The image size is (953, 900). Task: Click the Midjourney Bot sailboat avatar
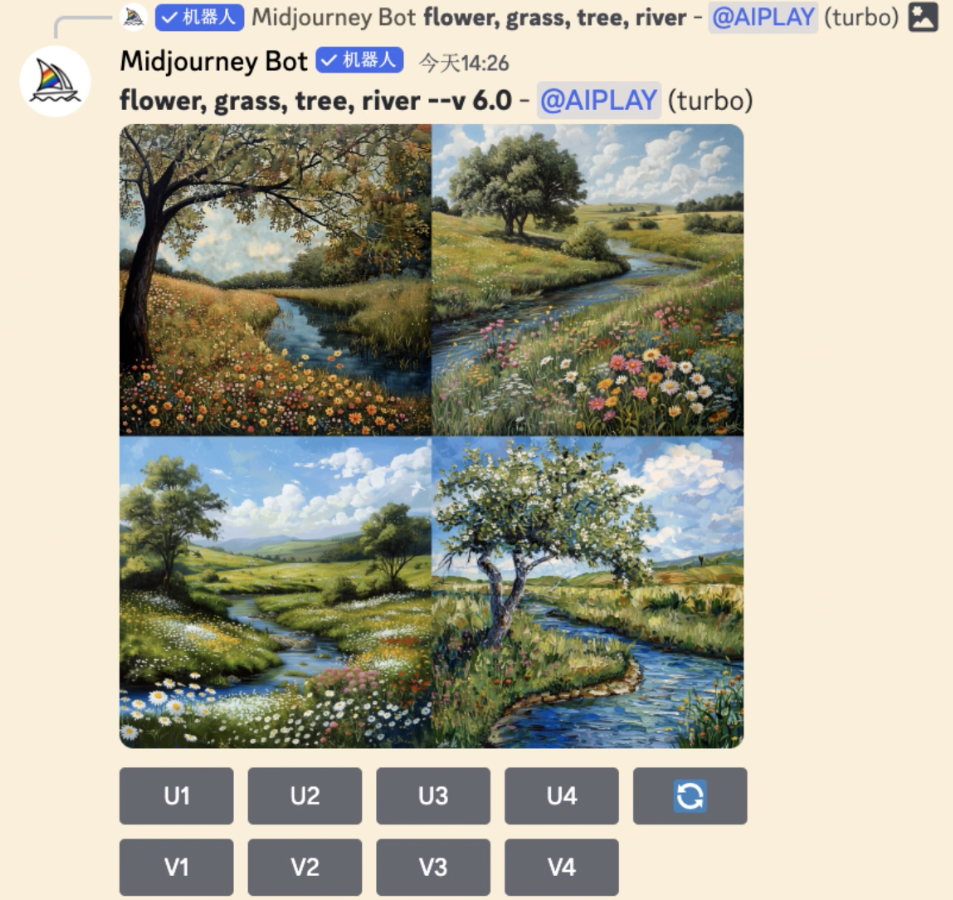(55, 81)
